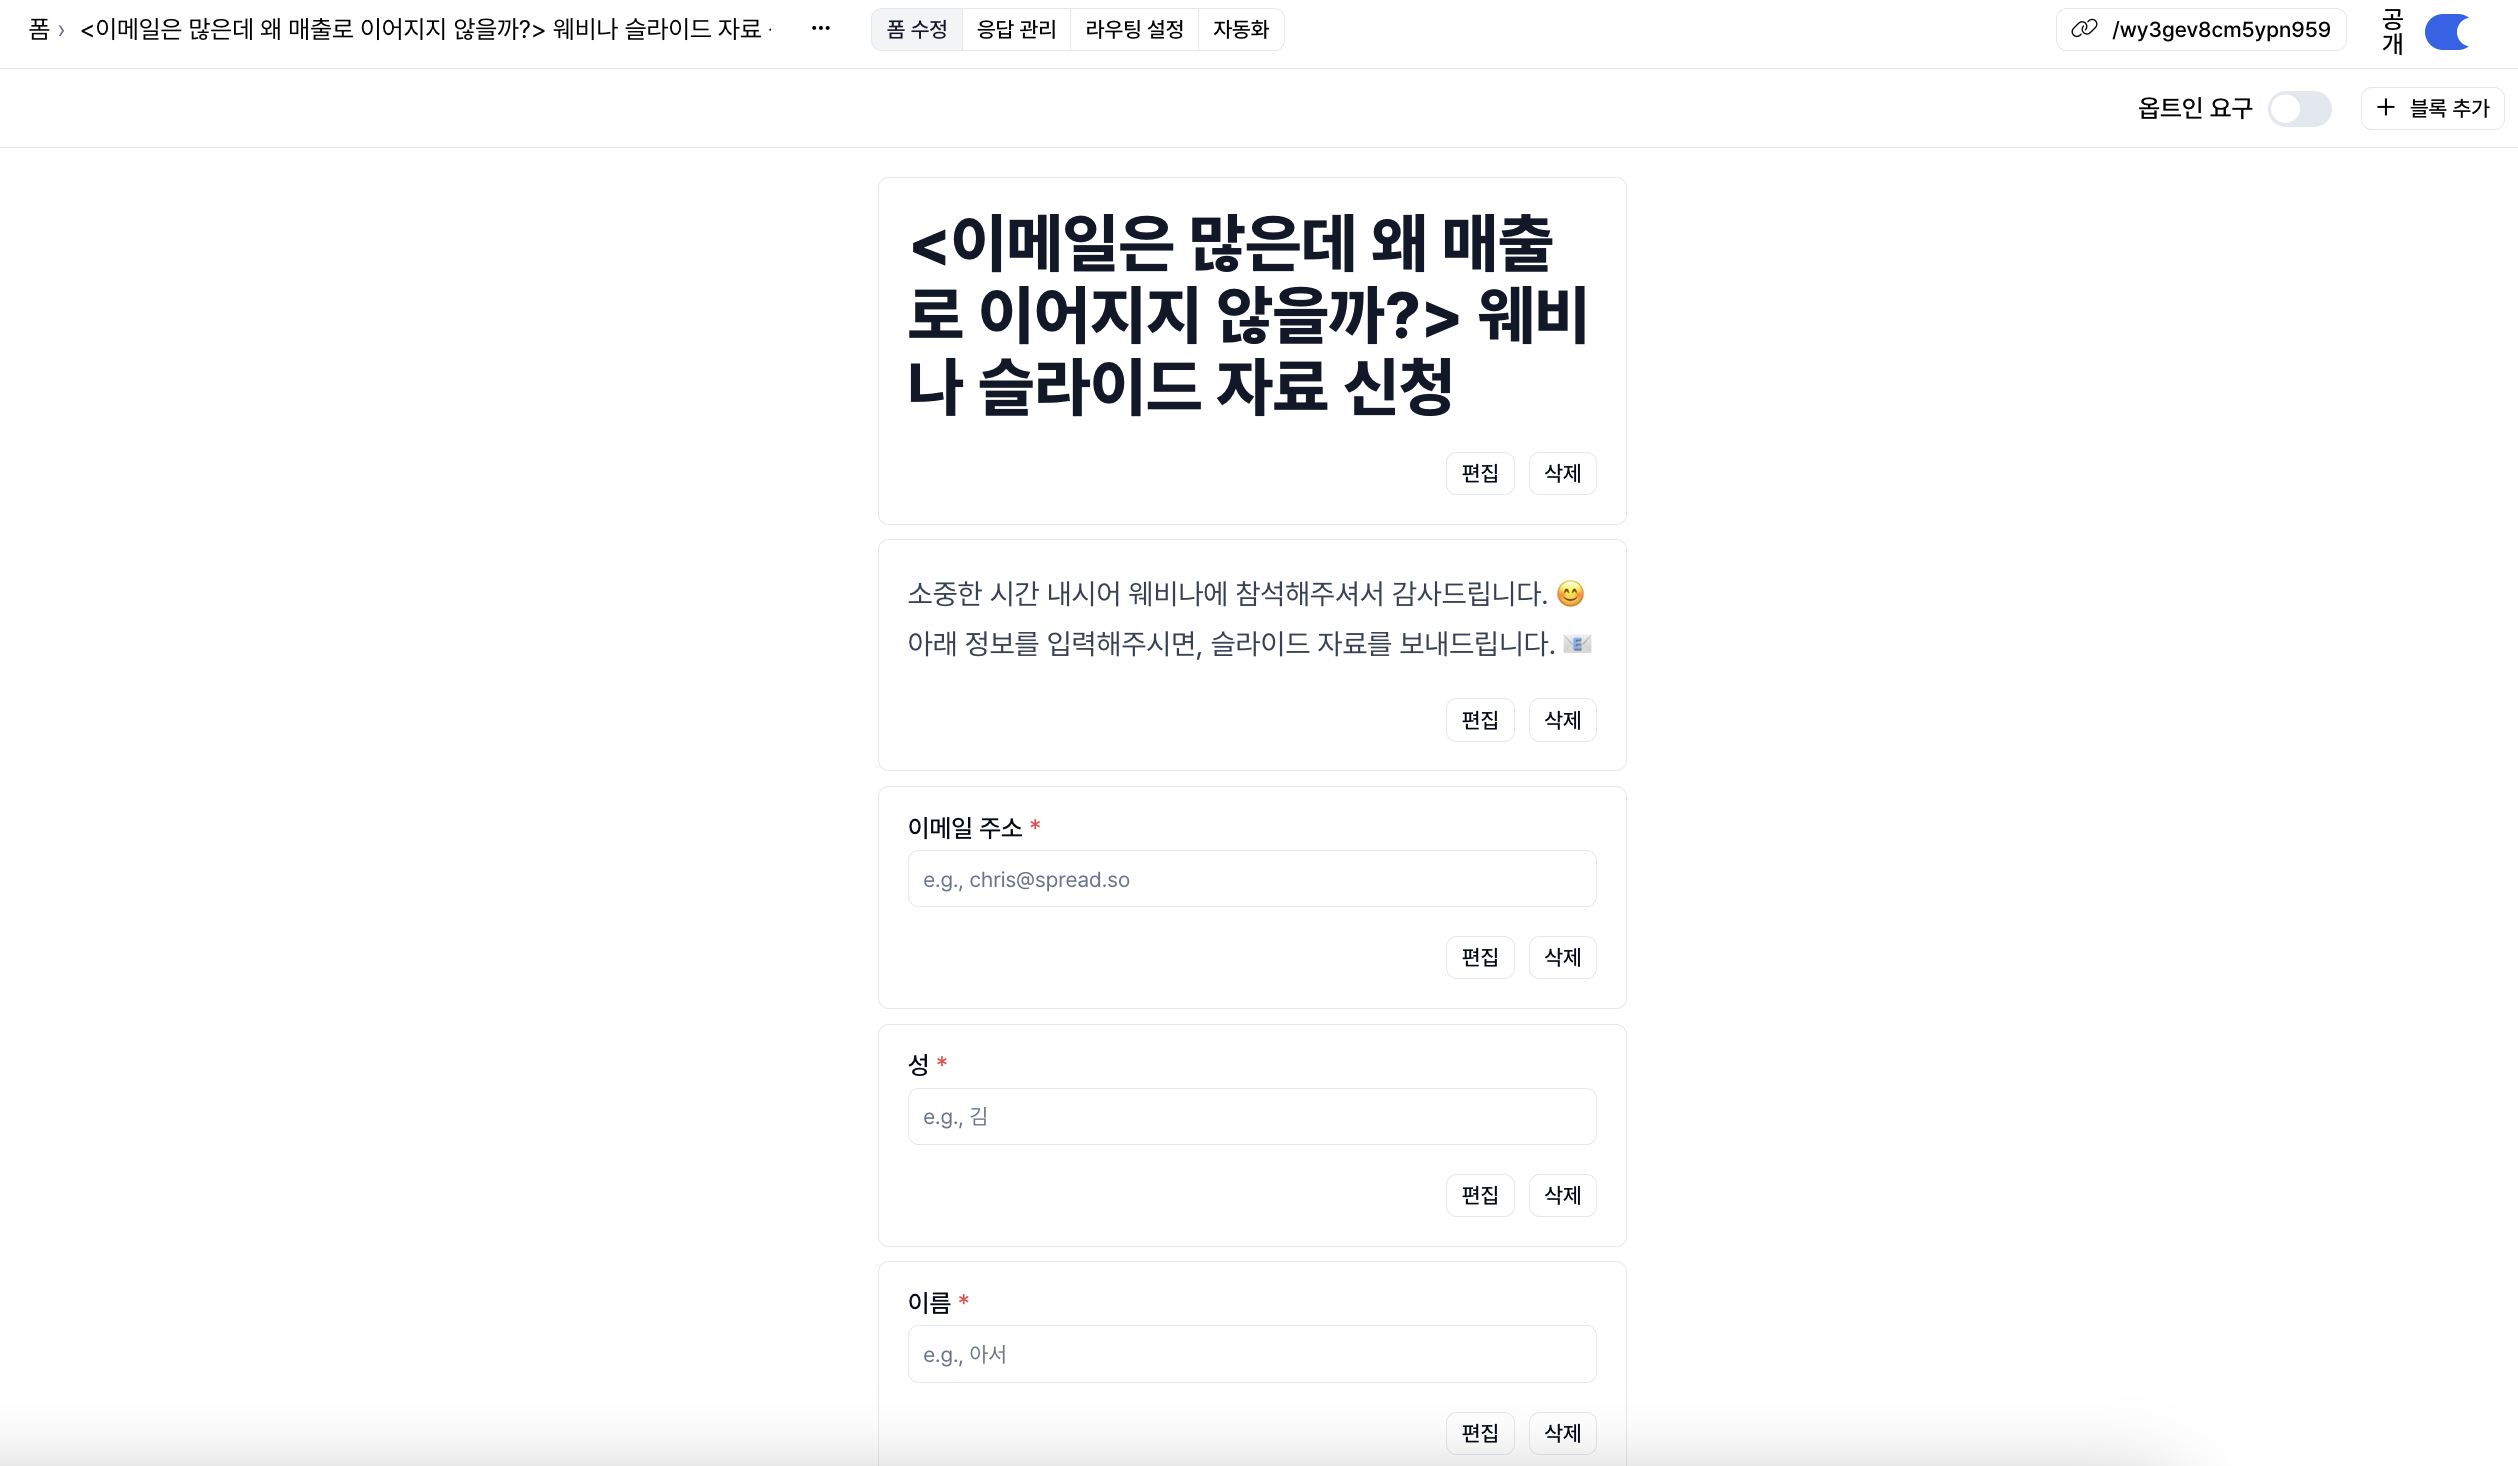
Task: Open the 라우팅 설정 tab
Action: 1134,30
